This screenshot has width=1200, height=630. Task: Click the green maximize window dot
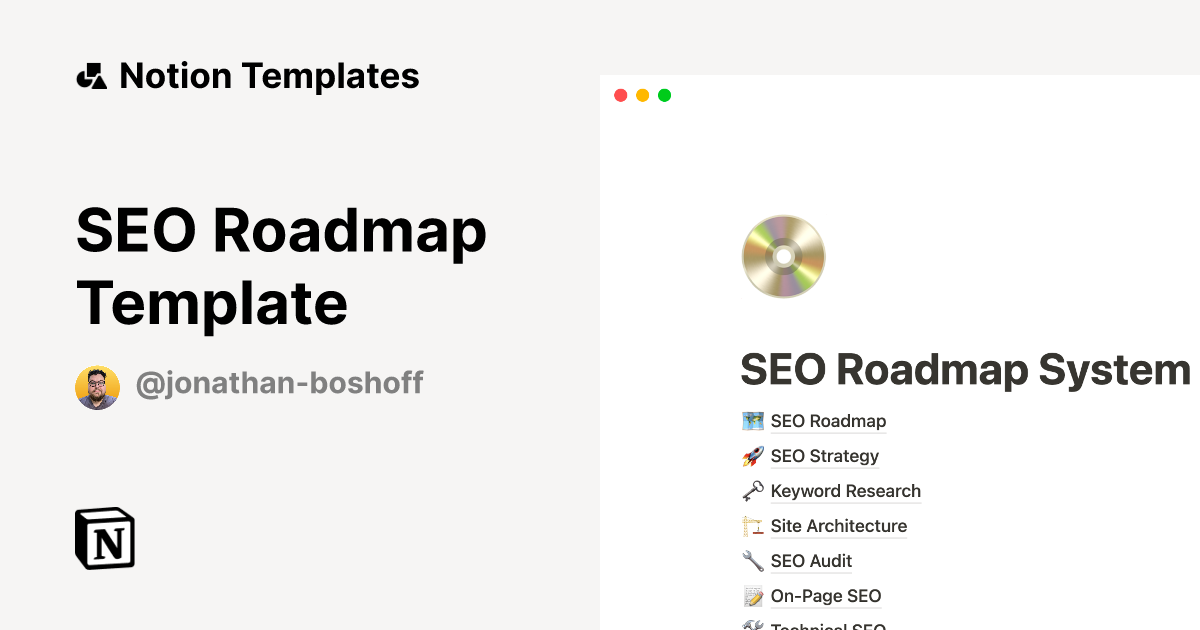[665, 95]
